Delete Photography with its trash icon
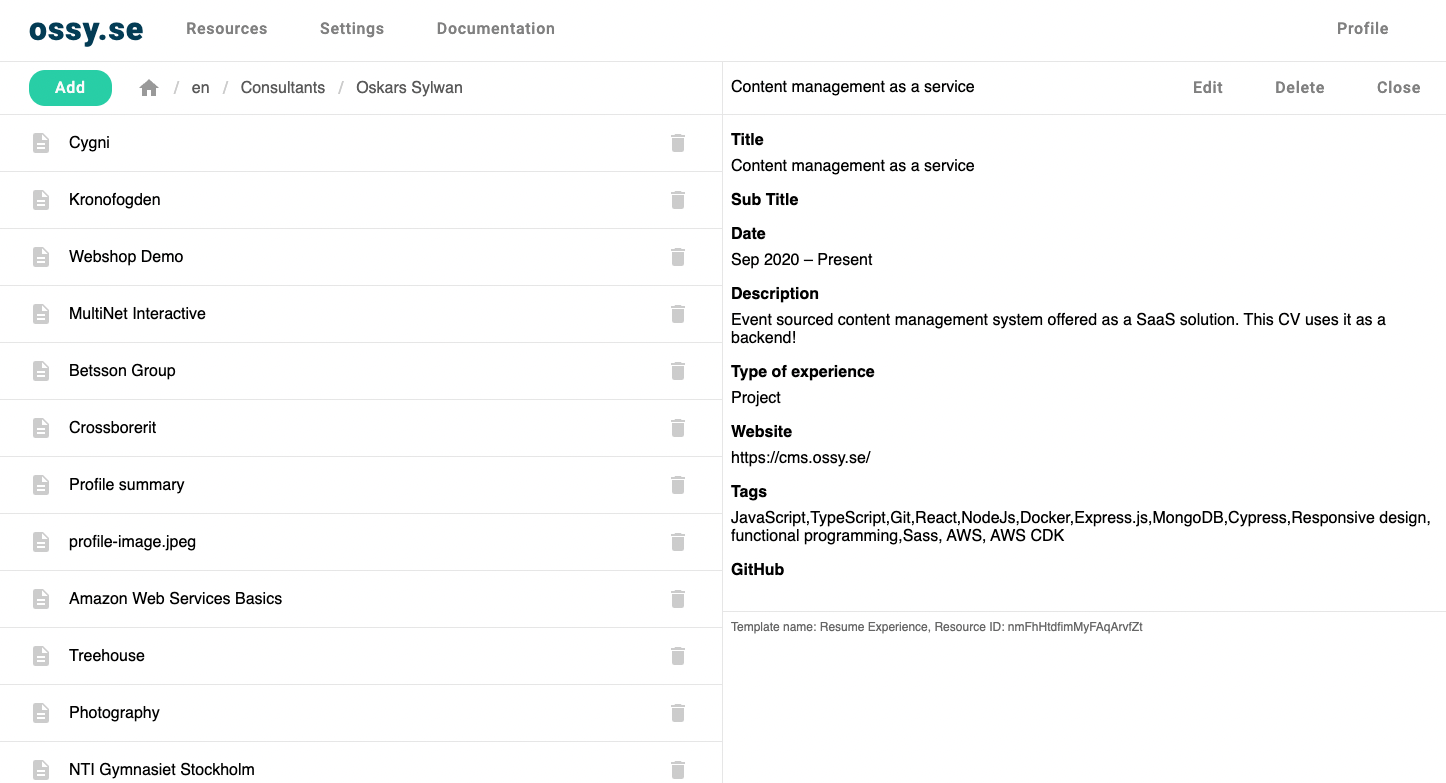1446x783 pixels. coord(678,713)
